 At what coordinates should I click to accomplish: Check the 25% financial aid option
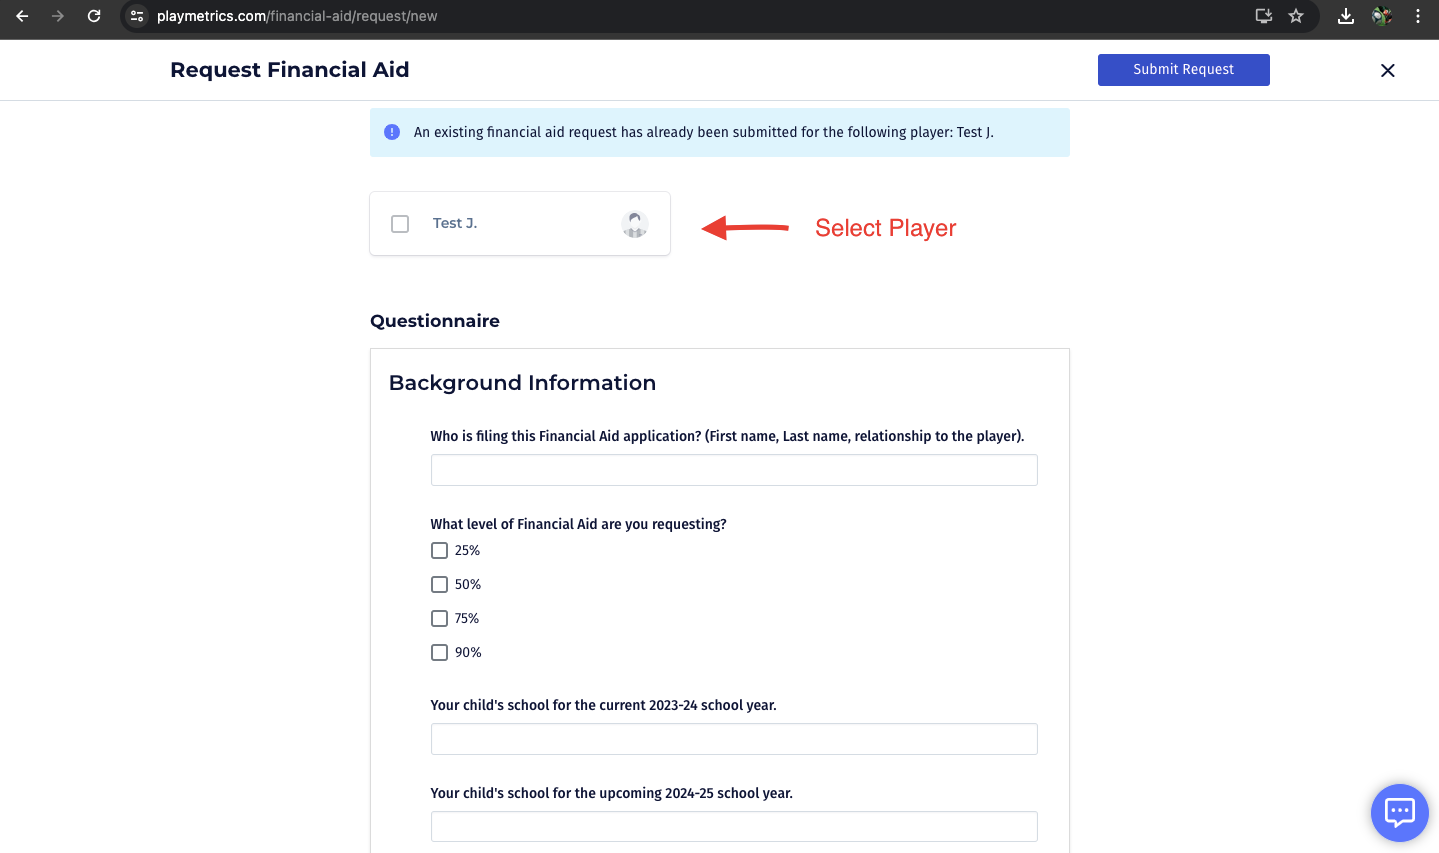point(439,550)
